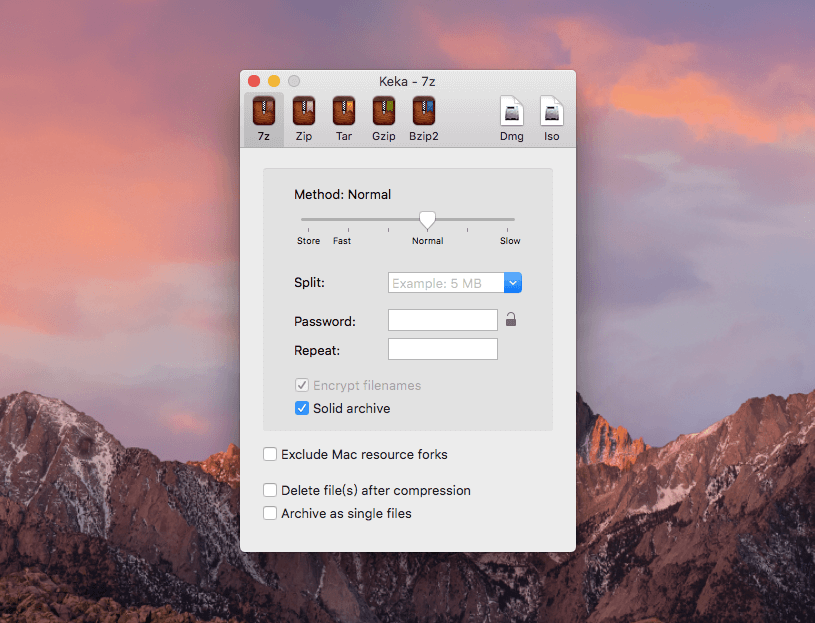Image resolution: width=815 pixels, height=623 pixels.
Task: Click the 'Method: Normal' heading text
Action: (343, 194)
